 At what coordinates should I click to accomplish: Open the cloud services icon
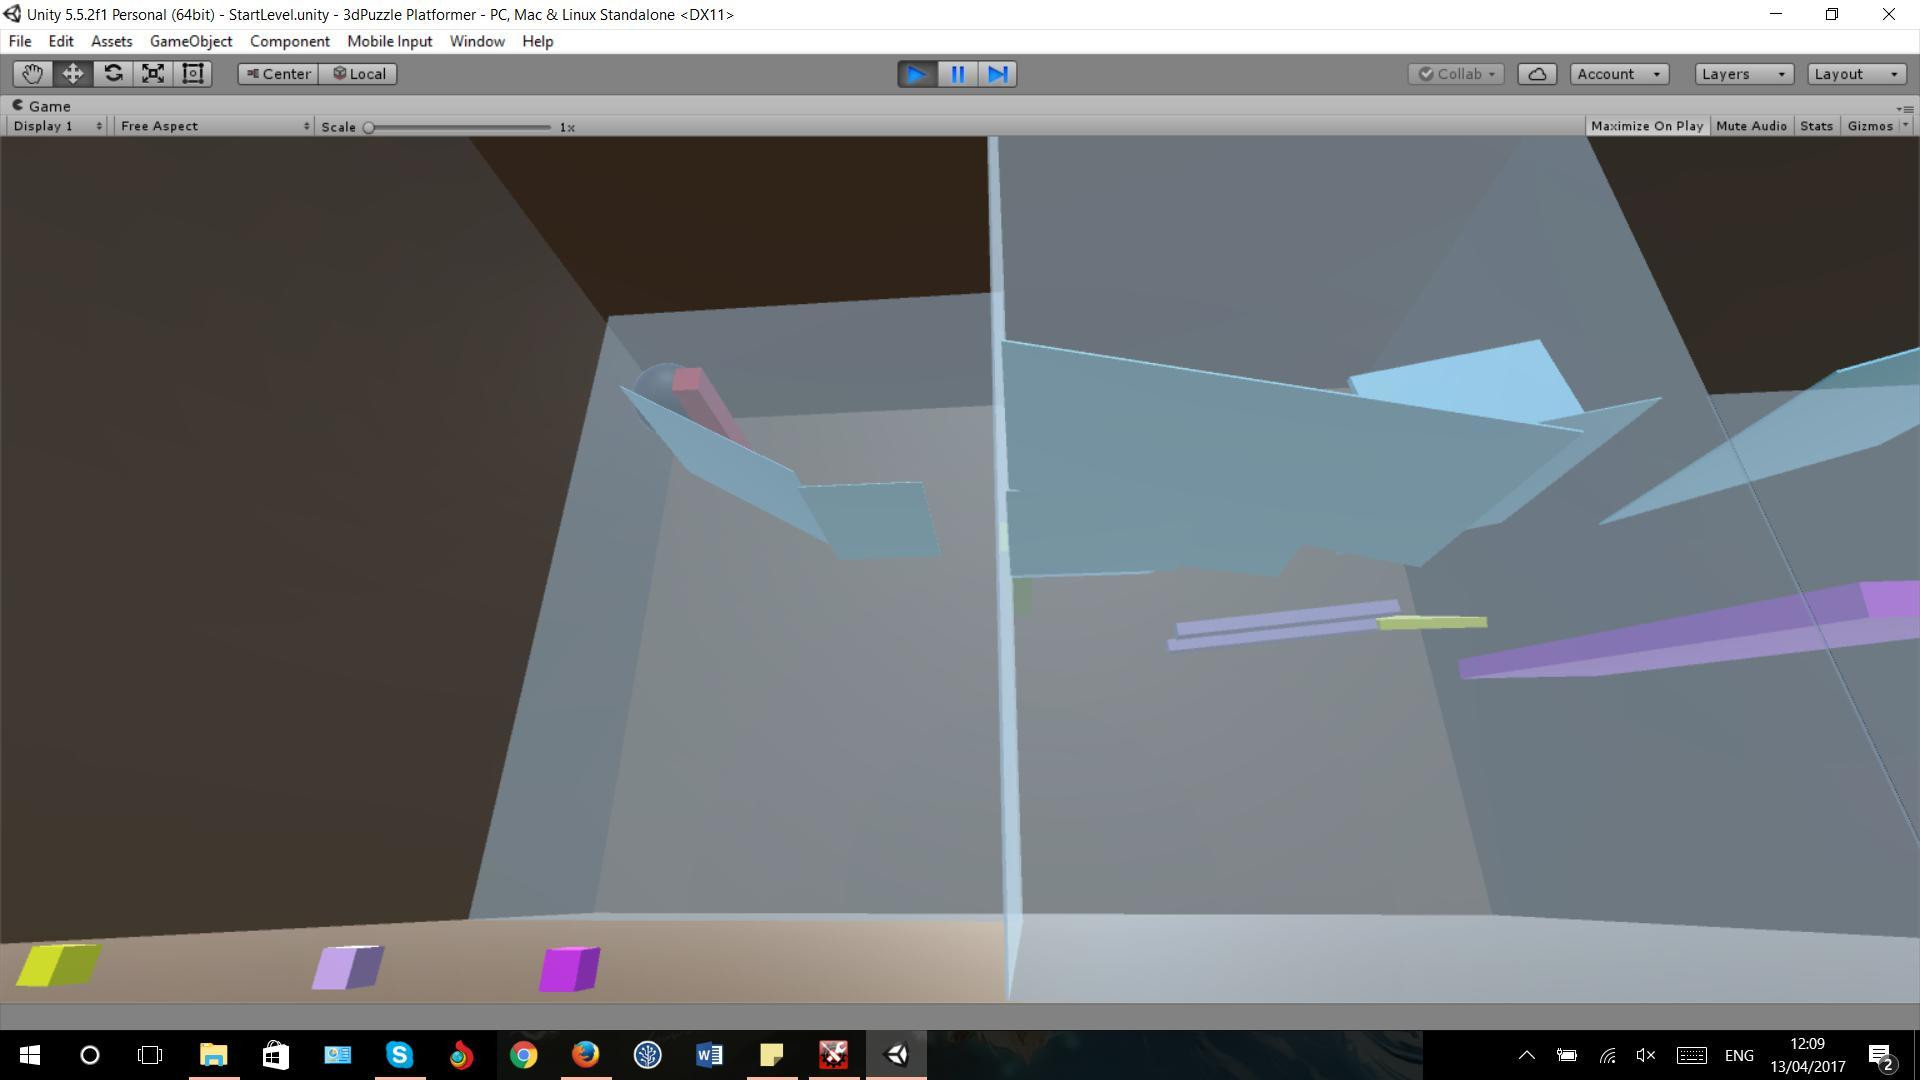[x=1537, y=74]
